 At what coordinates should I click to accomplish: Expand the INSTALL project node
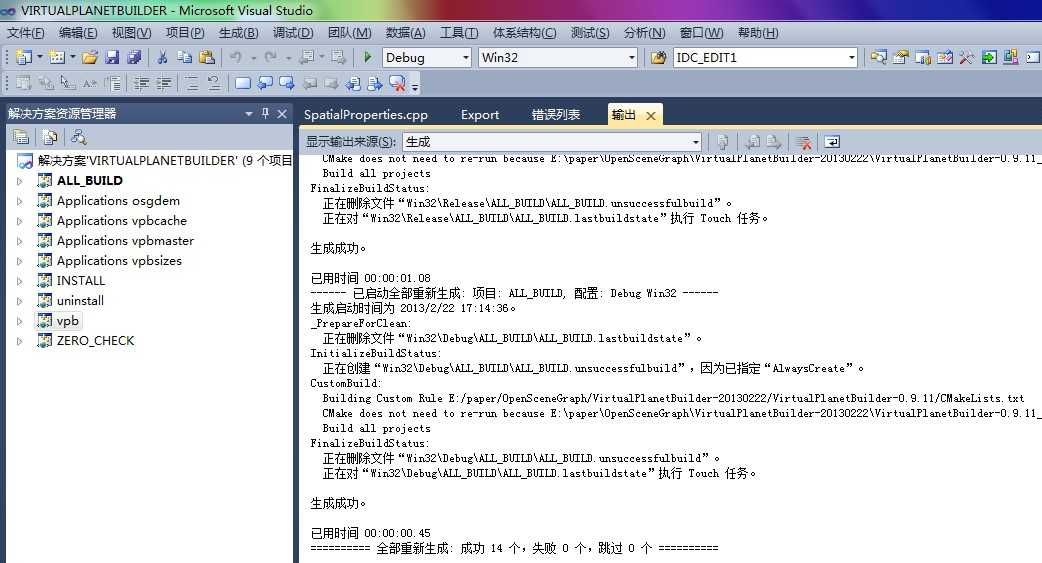pos(20,281)
